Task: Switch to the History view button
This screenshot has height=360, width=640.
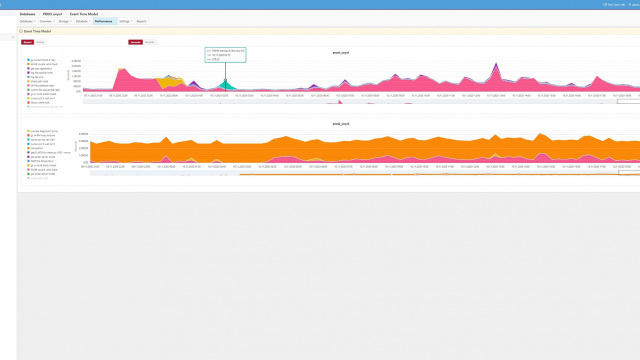Action: (40, 42)
